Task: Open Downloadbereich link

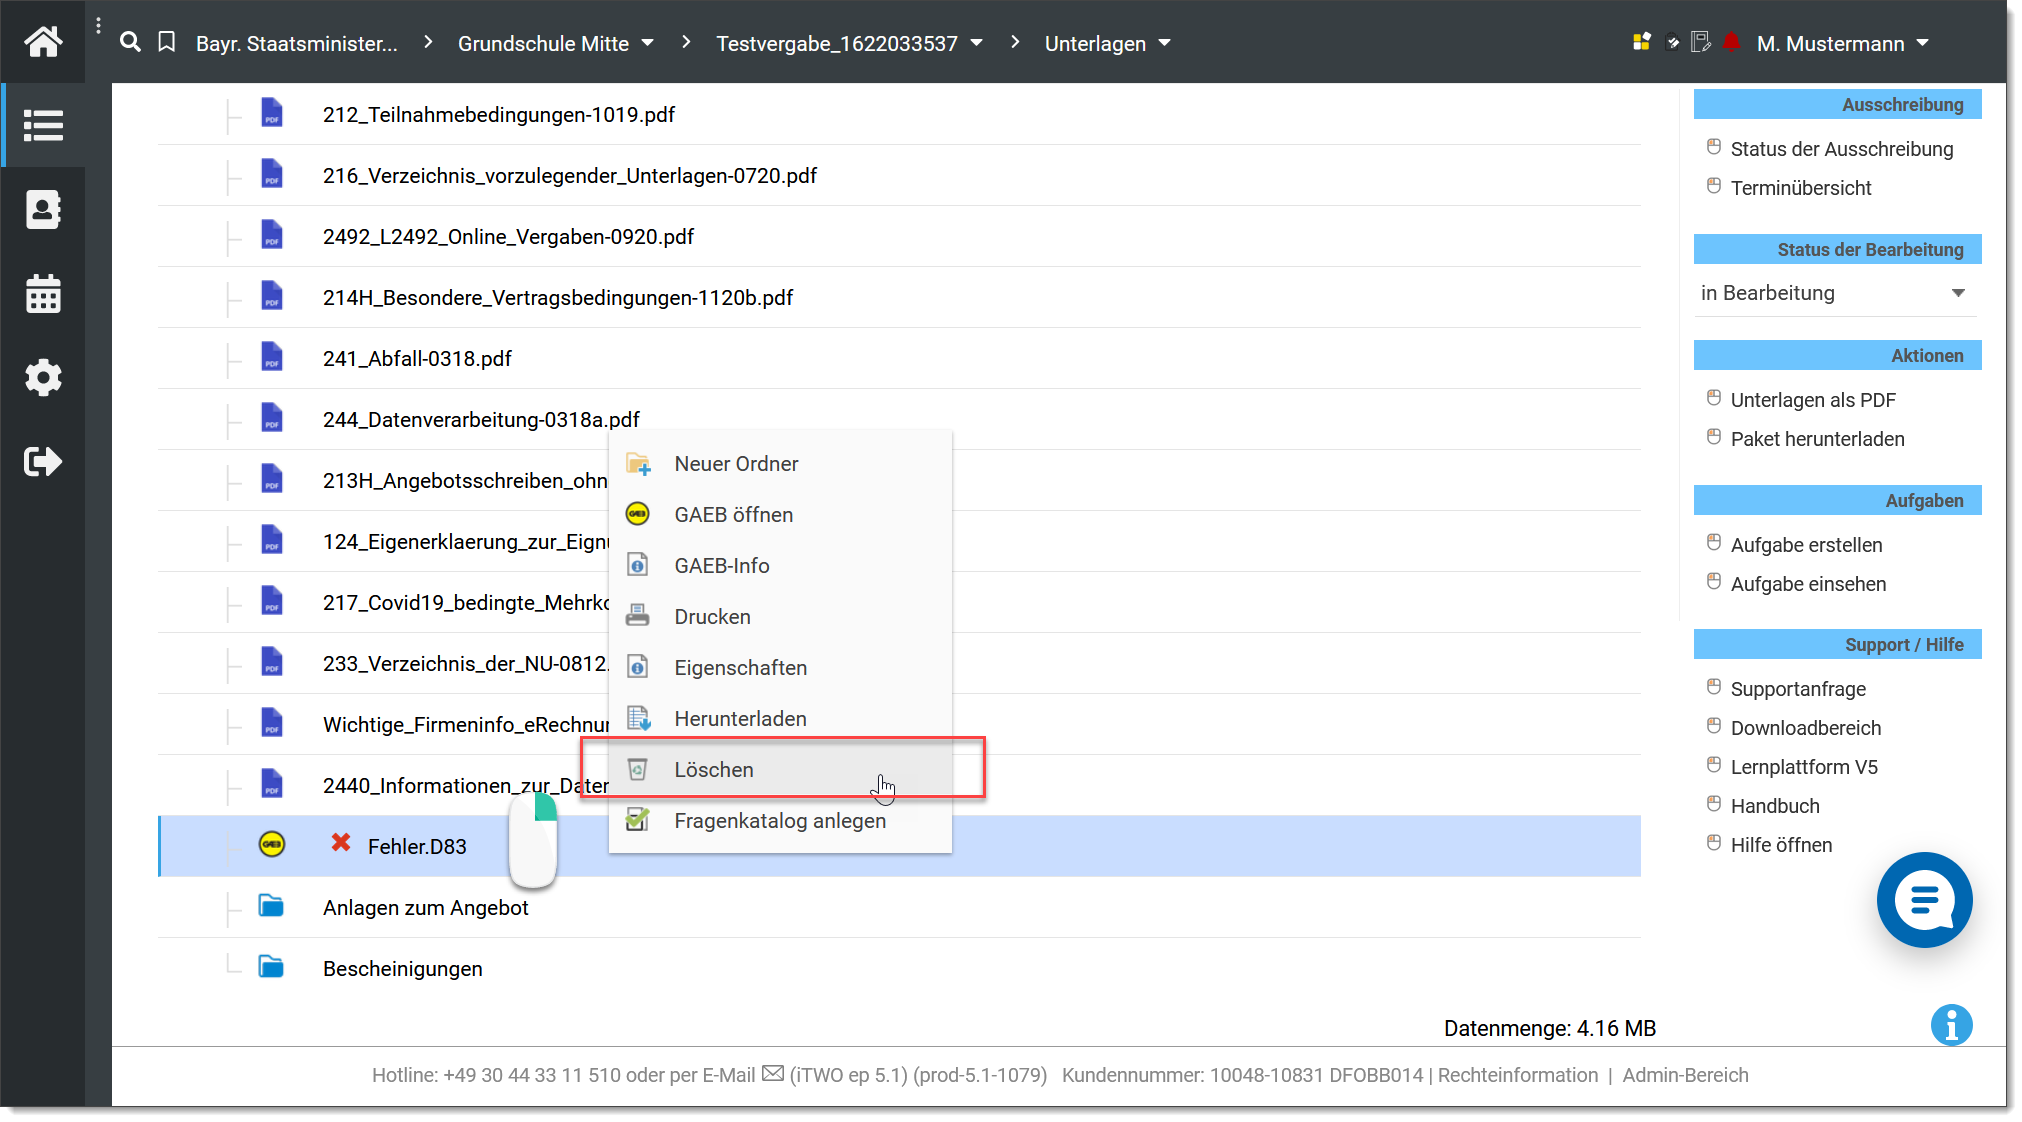Action: click(1805, 728)
